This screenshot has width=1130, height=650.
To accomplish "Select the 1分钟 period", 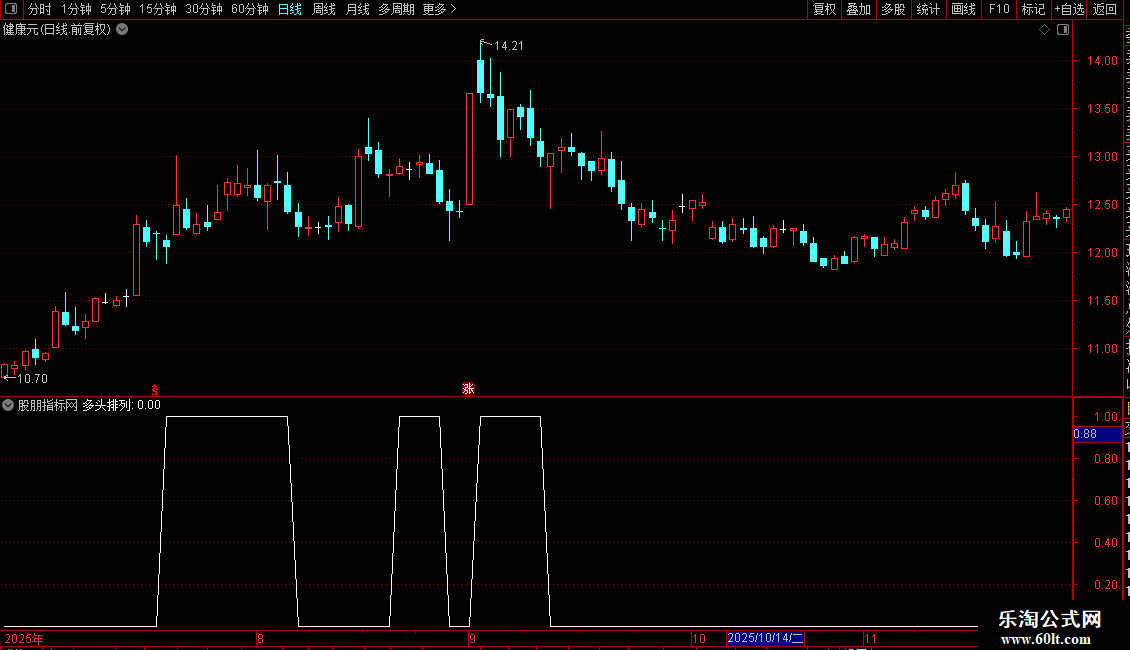I will click(x=76, y=9).
